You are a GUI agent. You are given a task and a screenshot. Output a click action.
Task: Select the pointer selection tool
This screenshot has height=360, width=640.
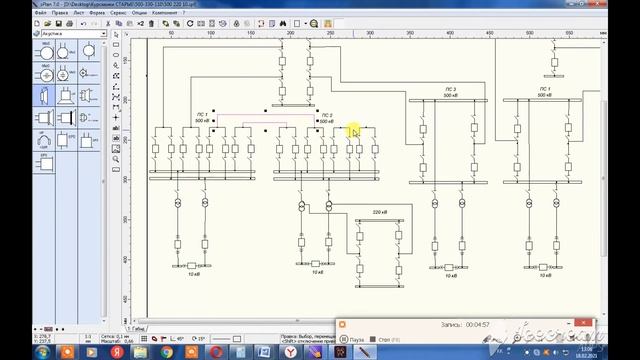(116, 35)
